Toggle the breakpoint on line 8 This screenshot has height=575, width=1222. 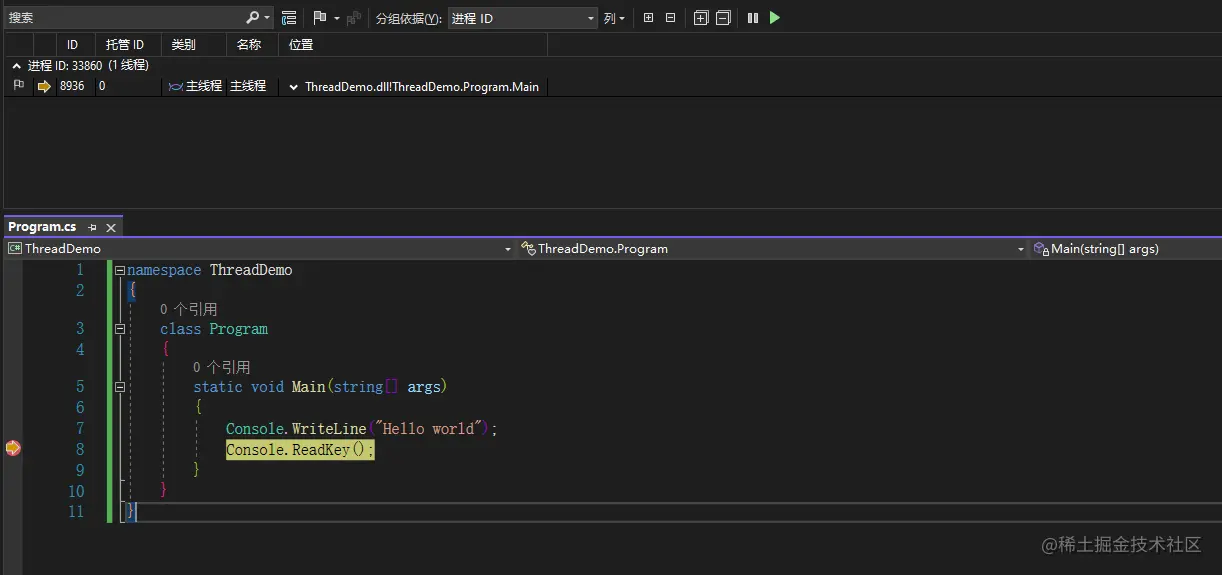pos(12,449)
